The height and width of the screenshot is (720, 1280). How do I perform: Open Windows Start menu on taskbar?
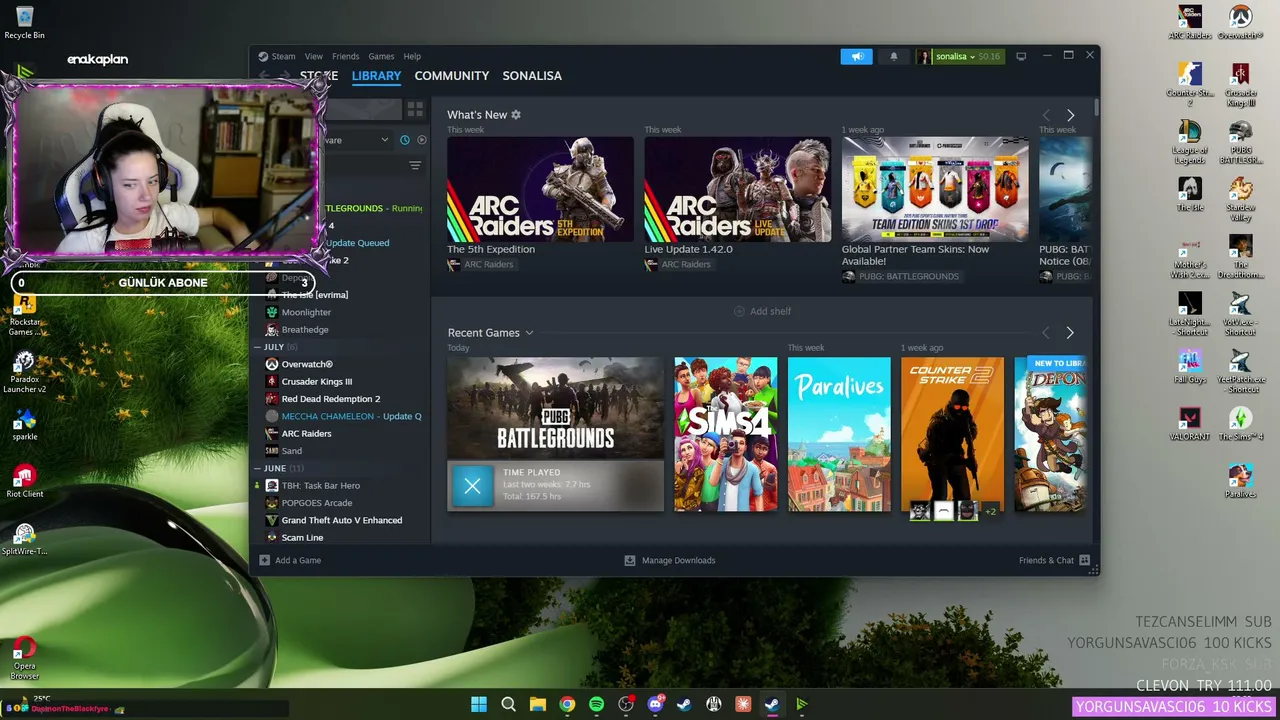click(x=479, y=704)
